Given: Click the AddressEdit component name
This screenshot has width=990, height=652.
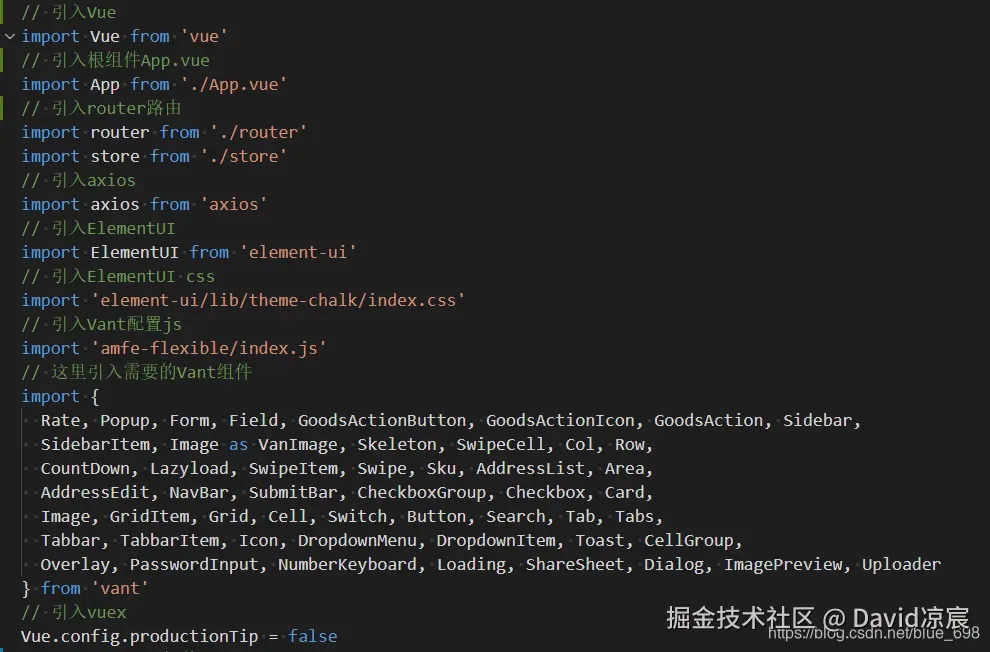Looking at the screenshot, I should (95, 492).
